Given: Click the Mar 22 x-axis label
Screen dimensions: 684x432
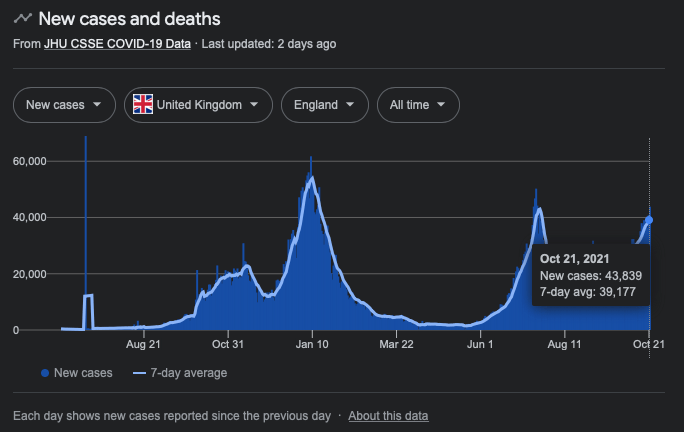Looking at the screenshot, I should coord(397,345).
